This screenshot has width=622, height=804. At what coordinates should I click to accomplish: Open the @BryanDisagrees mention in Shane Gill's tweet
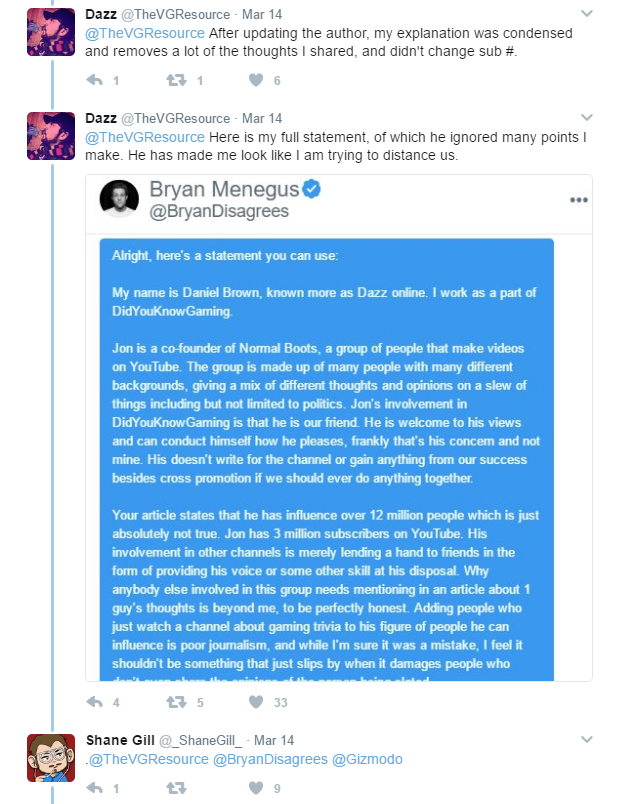point(270,759)
